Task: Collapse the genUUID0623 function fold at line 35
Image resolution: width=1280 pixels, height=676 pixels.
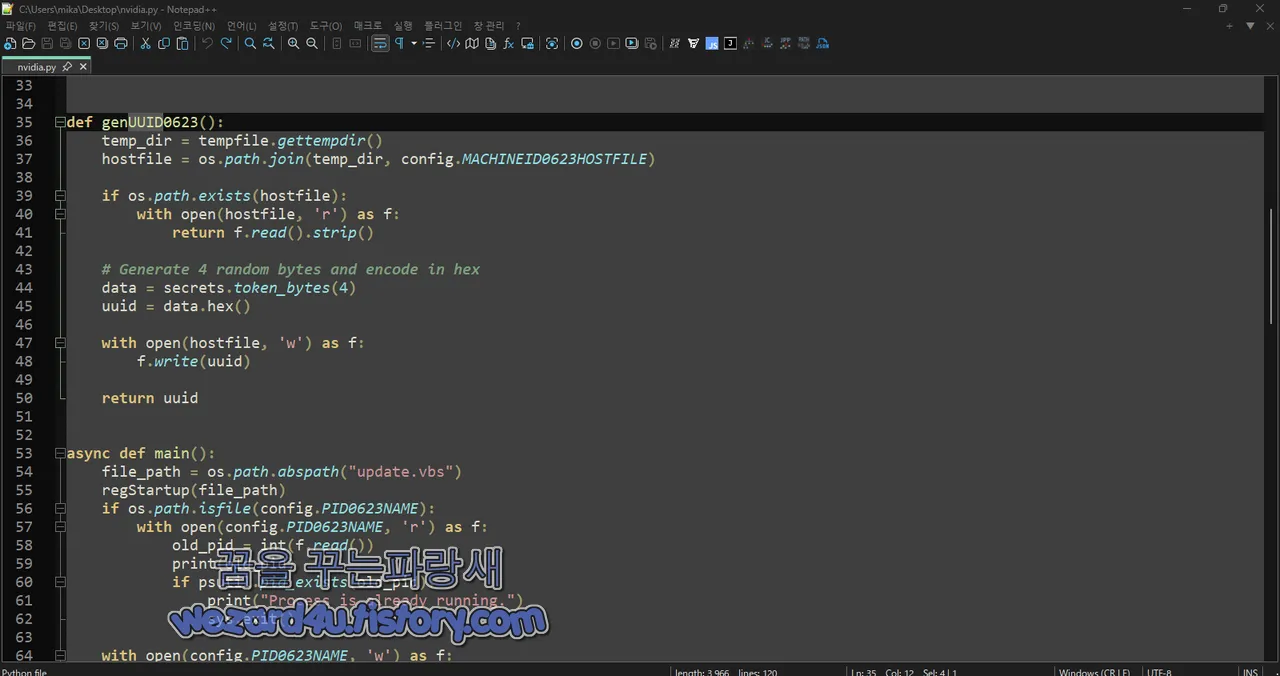Action: click(60, 122)
